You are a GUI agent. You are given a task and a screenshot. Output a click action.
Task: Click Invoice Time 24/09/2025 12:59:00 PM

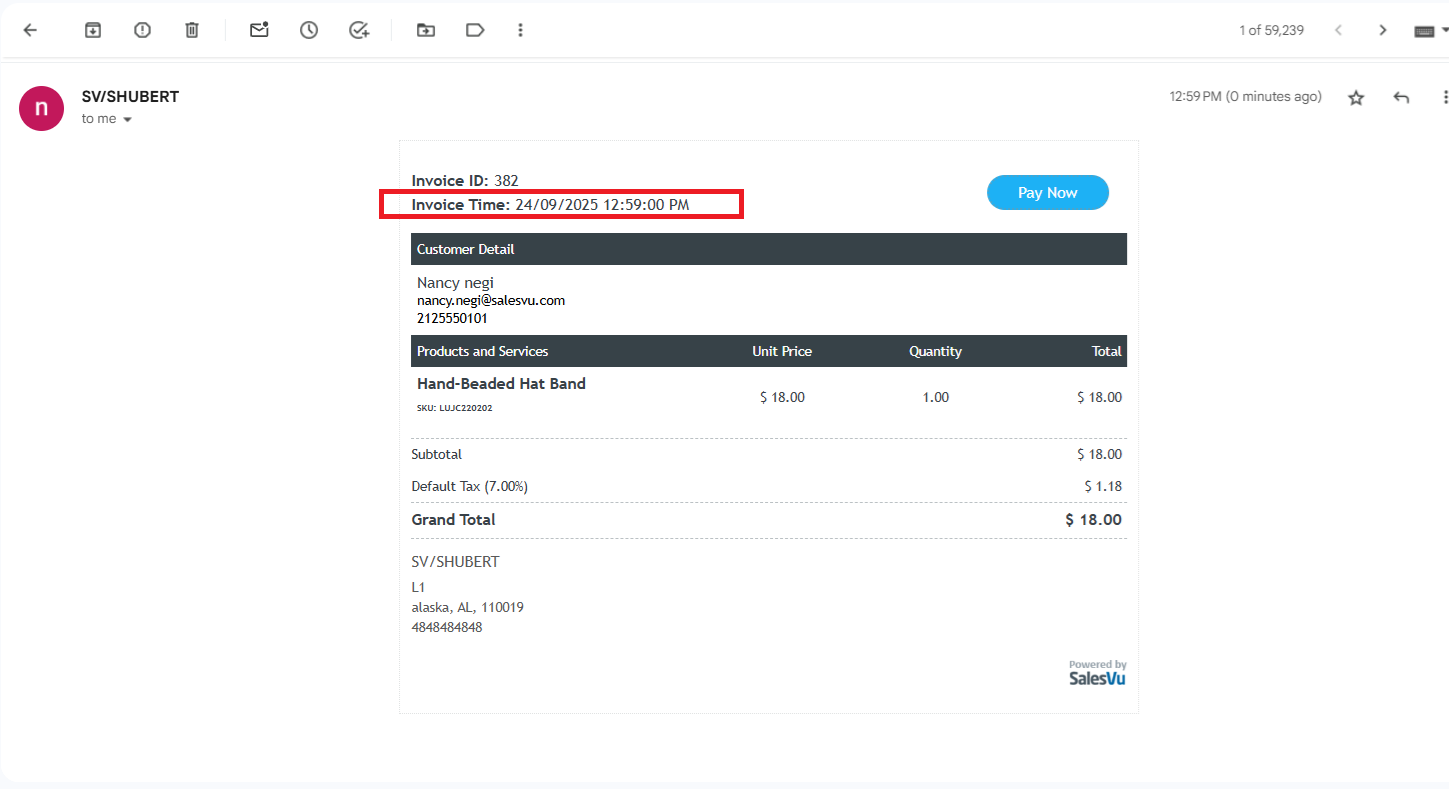(x=550, y=205)
